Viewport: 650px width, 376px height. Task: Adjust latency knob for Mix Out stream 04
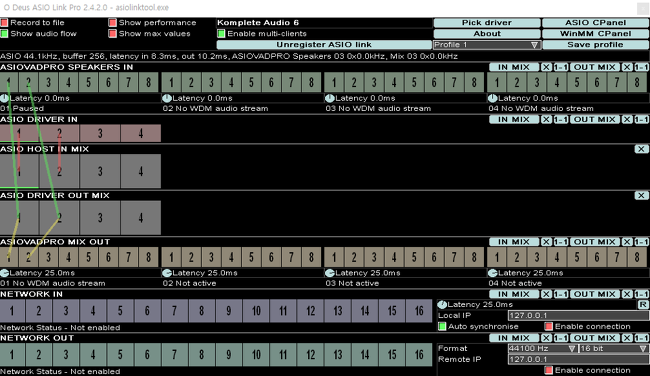[x=492, y=273]
